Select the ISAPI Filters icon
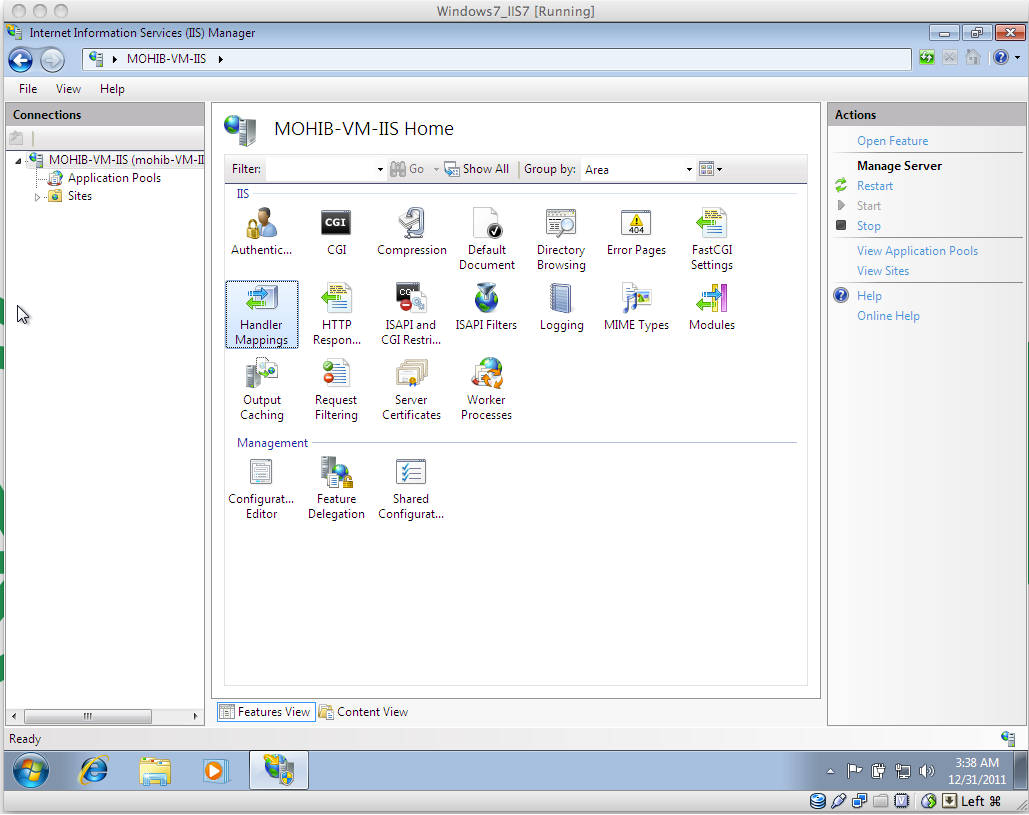 tap(486, 298)
